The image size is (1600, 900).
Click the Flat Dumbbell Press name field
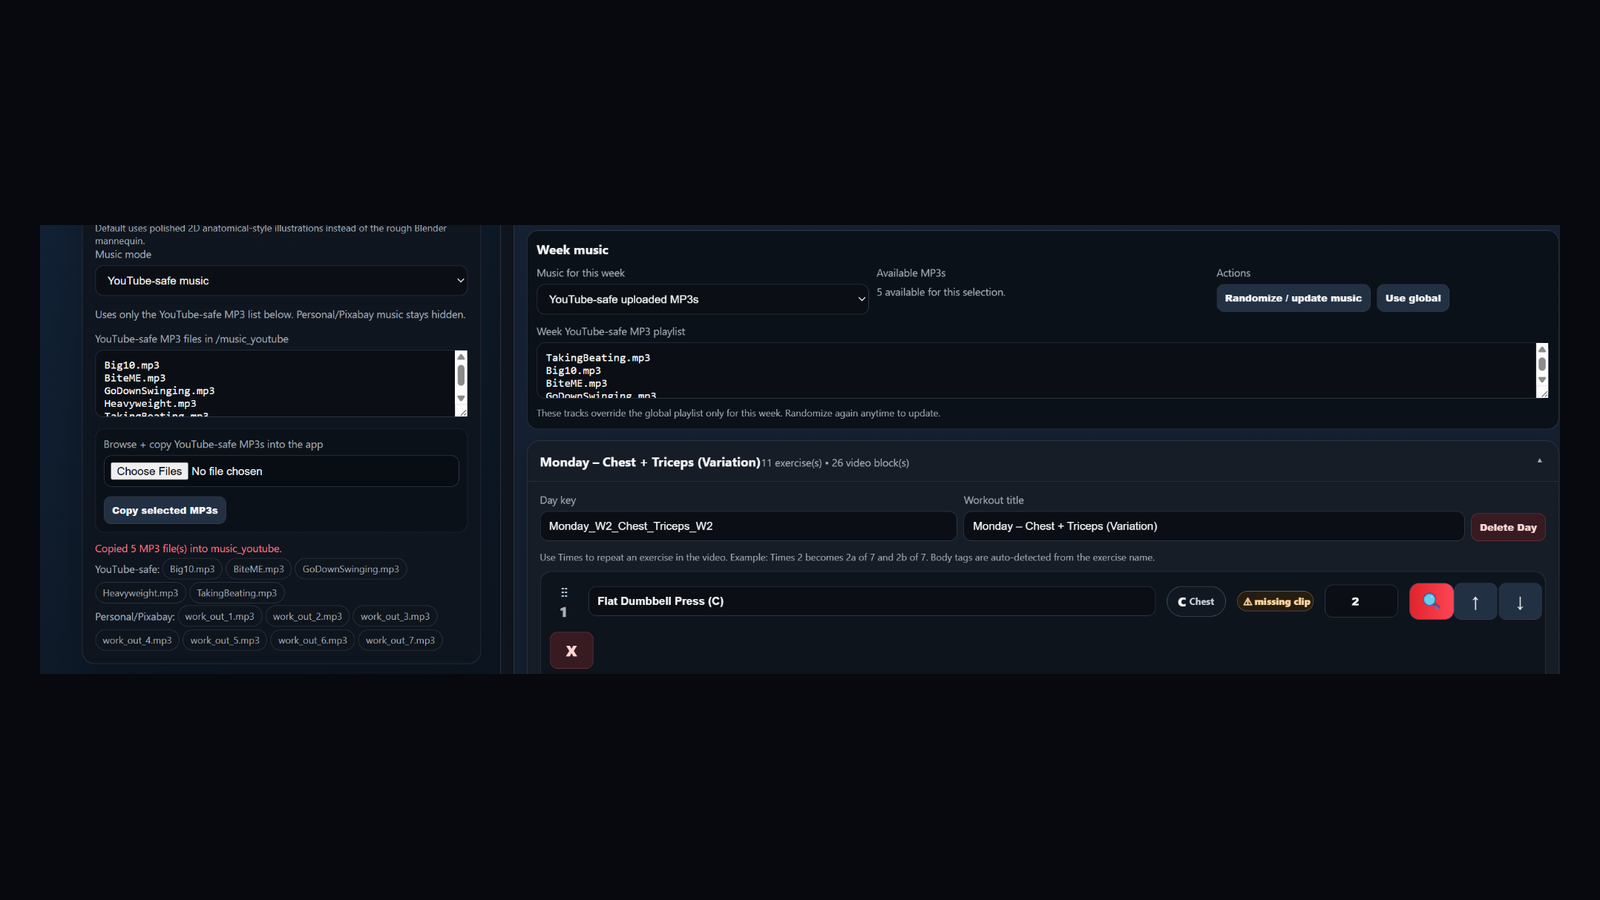[x=871, y=601]
